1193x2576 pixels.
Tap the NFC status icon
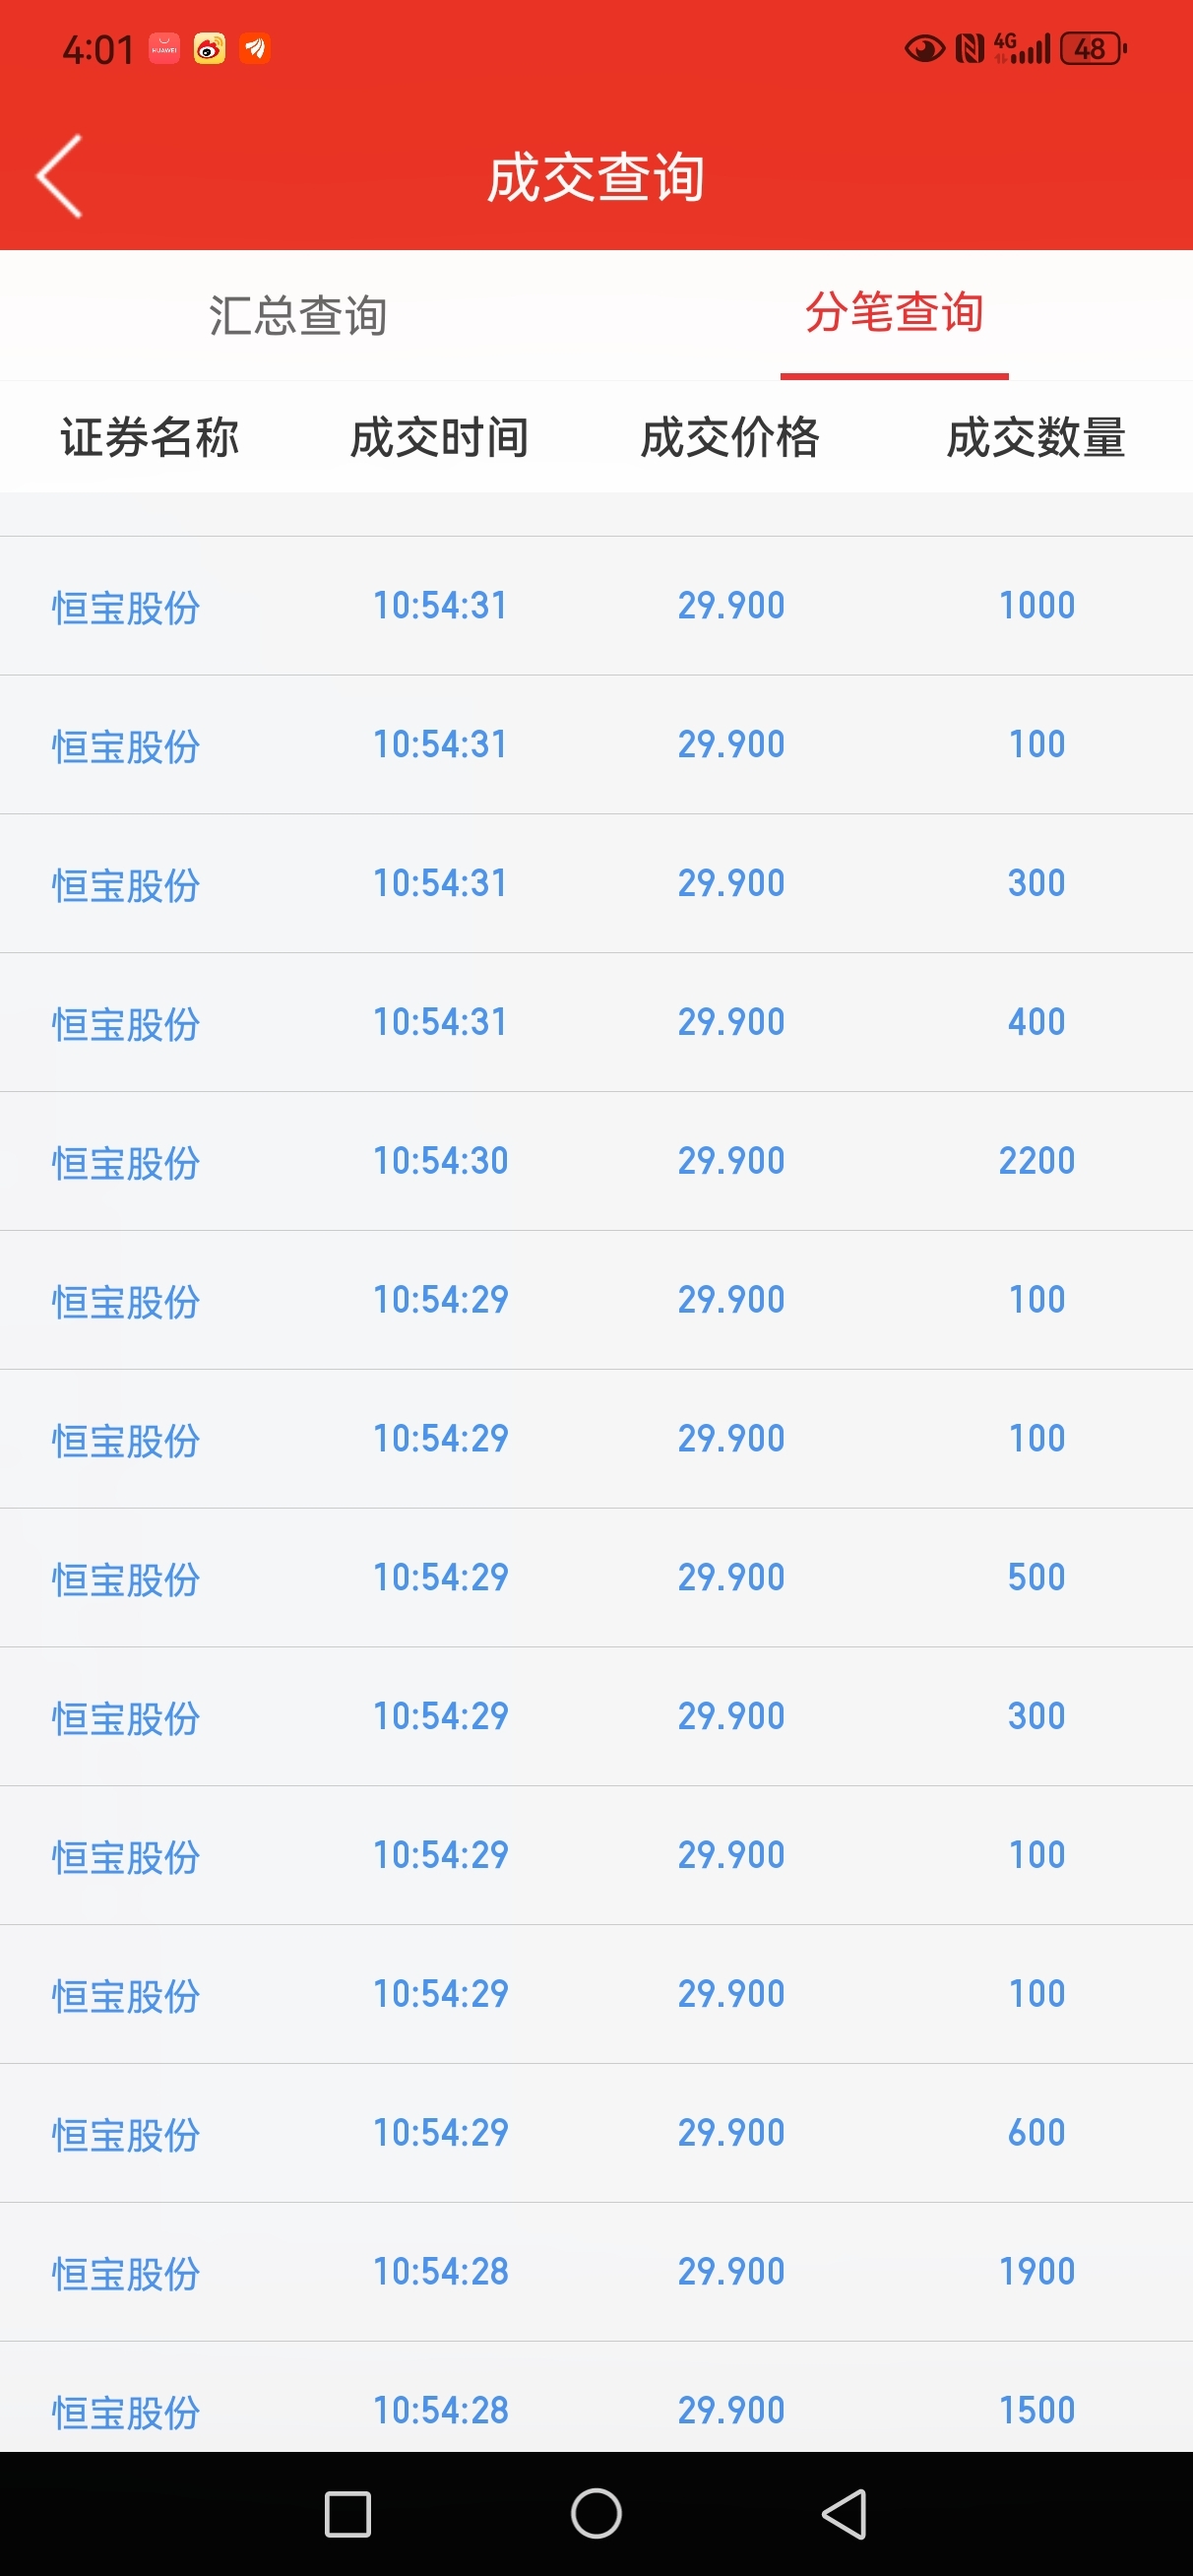click(970, 48)
